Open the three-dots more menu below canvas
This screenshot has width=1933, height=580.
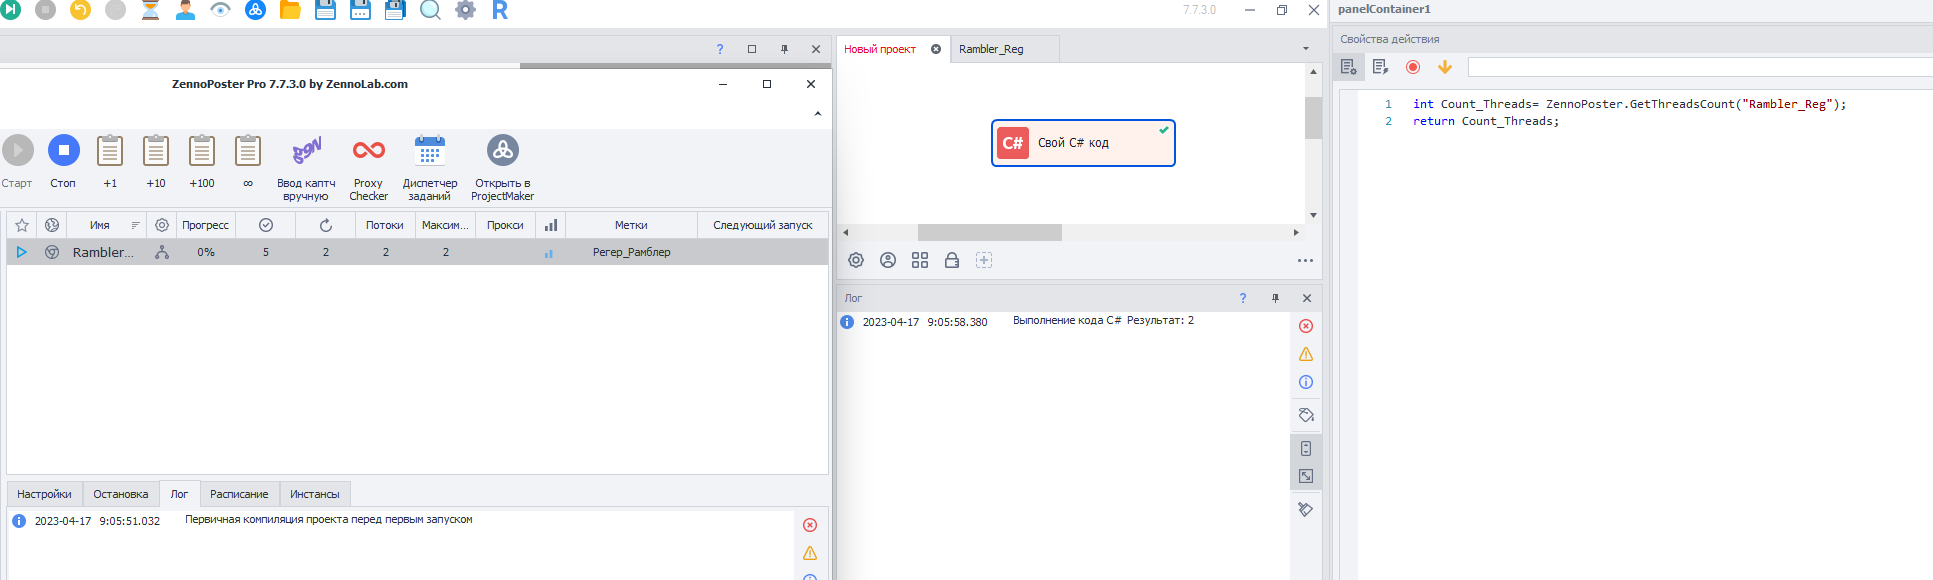pos(1305,260)
